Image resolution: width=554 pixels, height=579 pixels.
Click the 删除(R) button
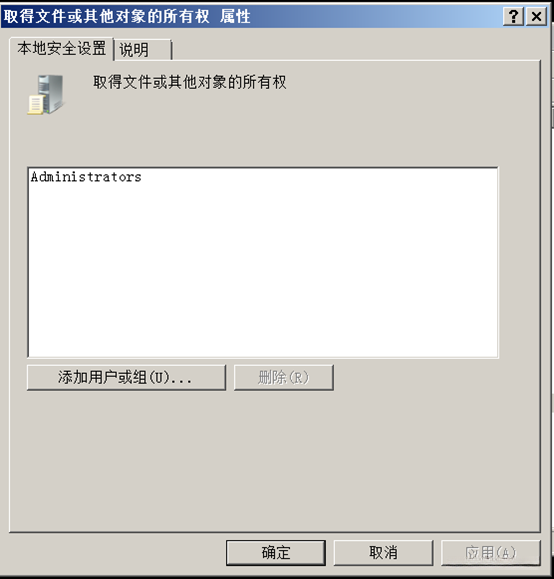coord(284,377)
